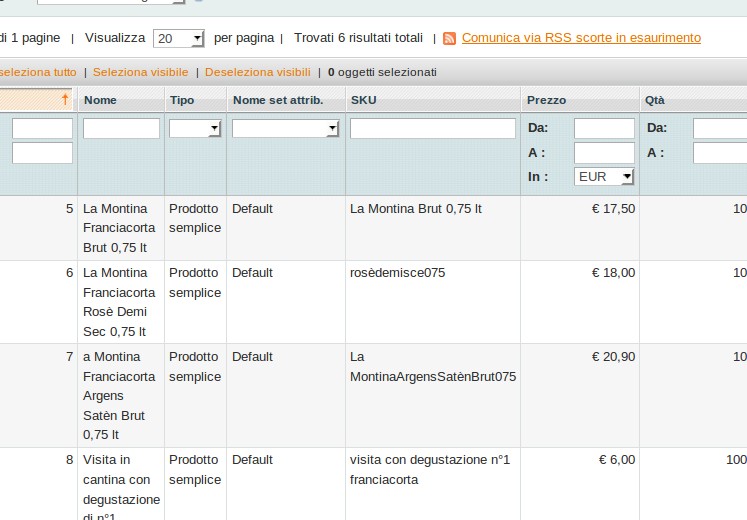The image size is (747, 520).
Task: Open the Visualizza per pagina dropdown
Action: click(x=179, y=38)
